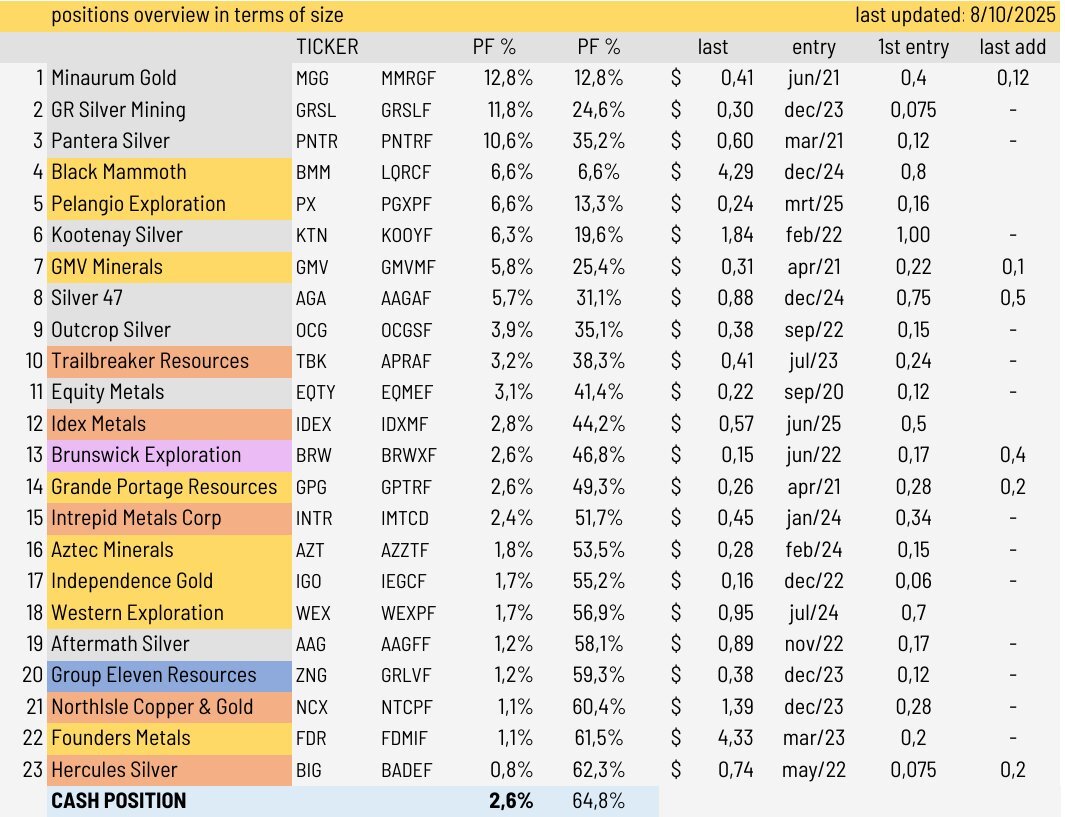
Task: Select the 'positions overview in terms of size' title
Action: 197,15
